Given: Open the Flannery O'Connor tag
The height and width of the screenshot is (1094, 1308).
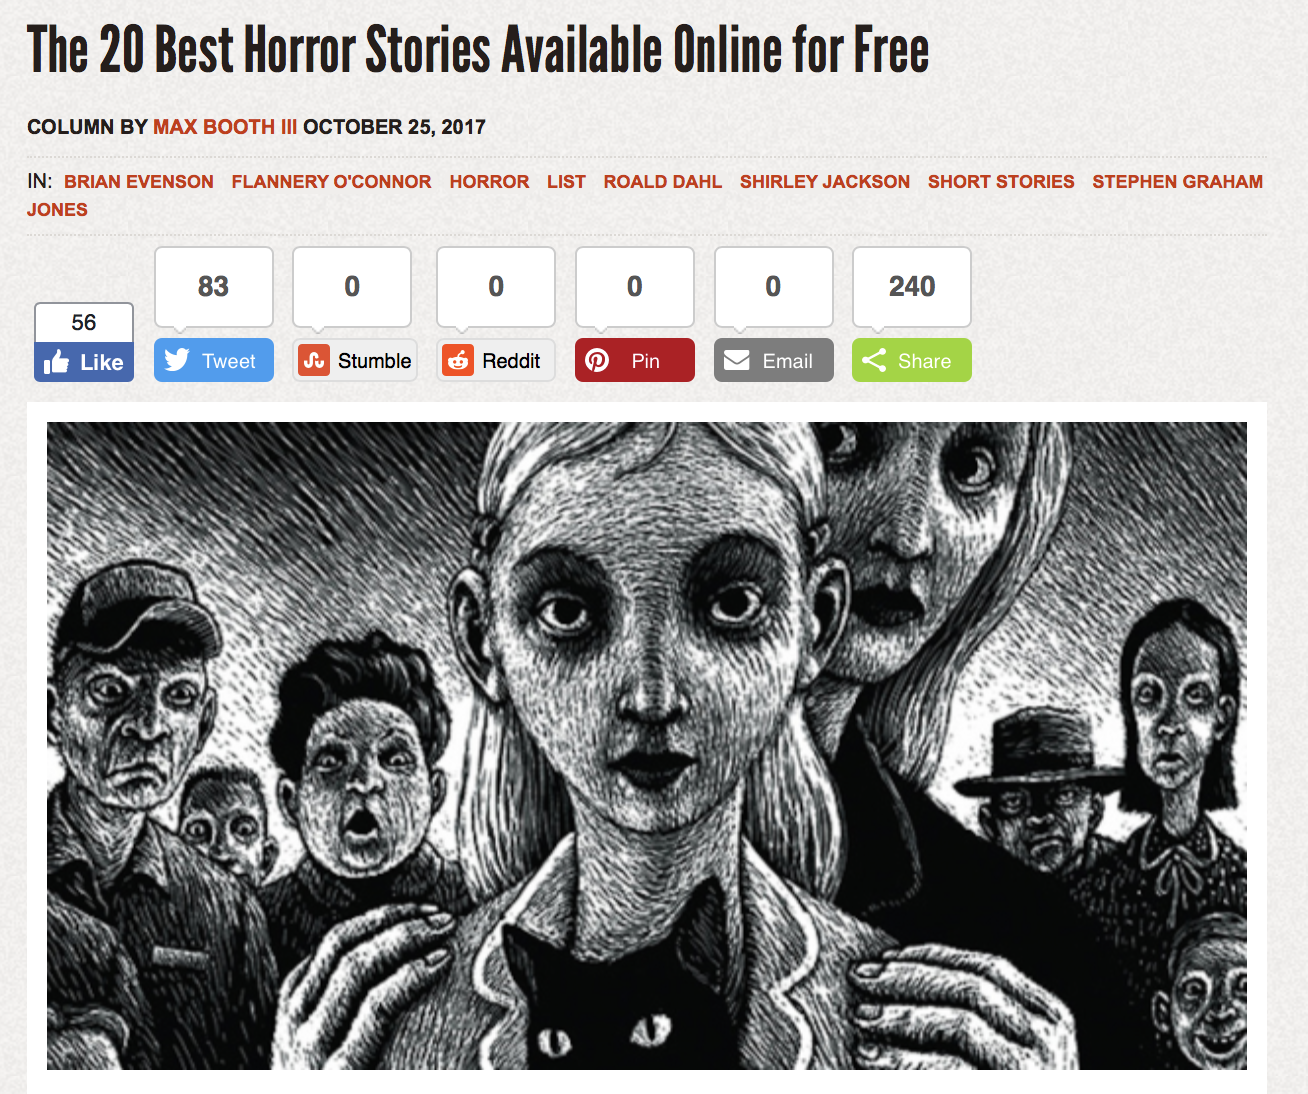Looking at the screenshot, I should 331,182.
